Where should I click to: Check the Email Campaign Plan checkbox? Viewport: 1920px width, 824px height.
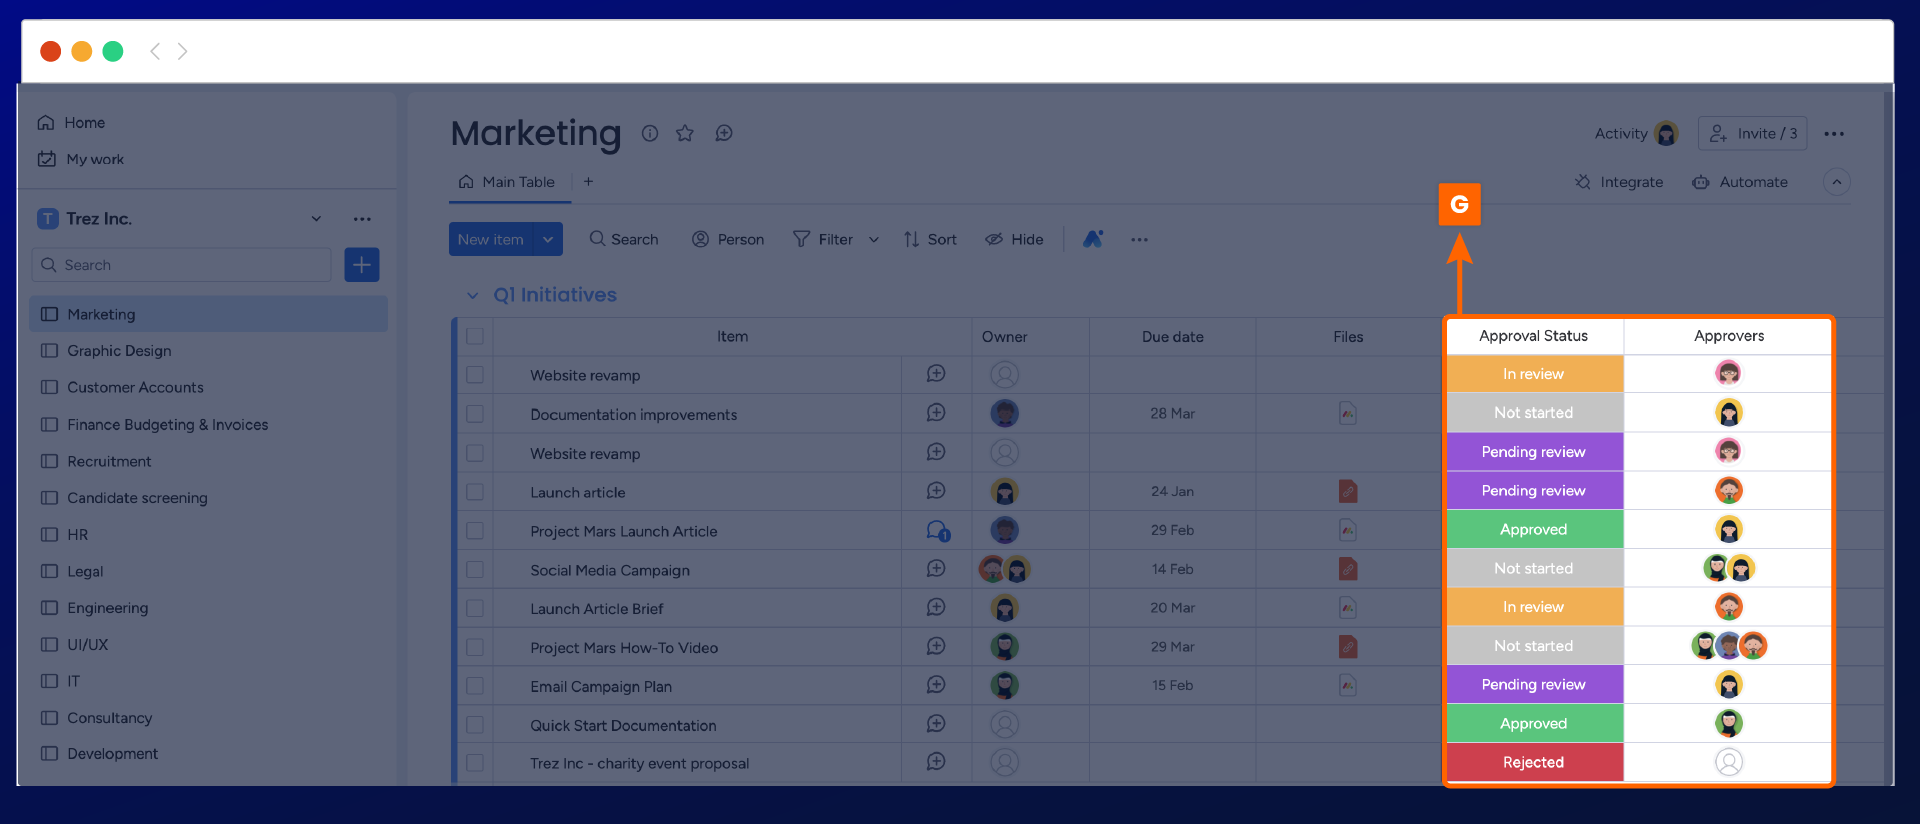(x=475, y=686)
